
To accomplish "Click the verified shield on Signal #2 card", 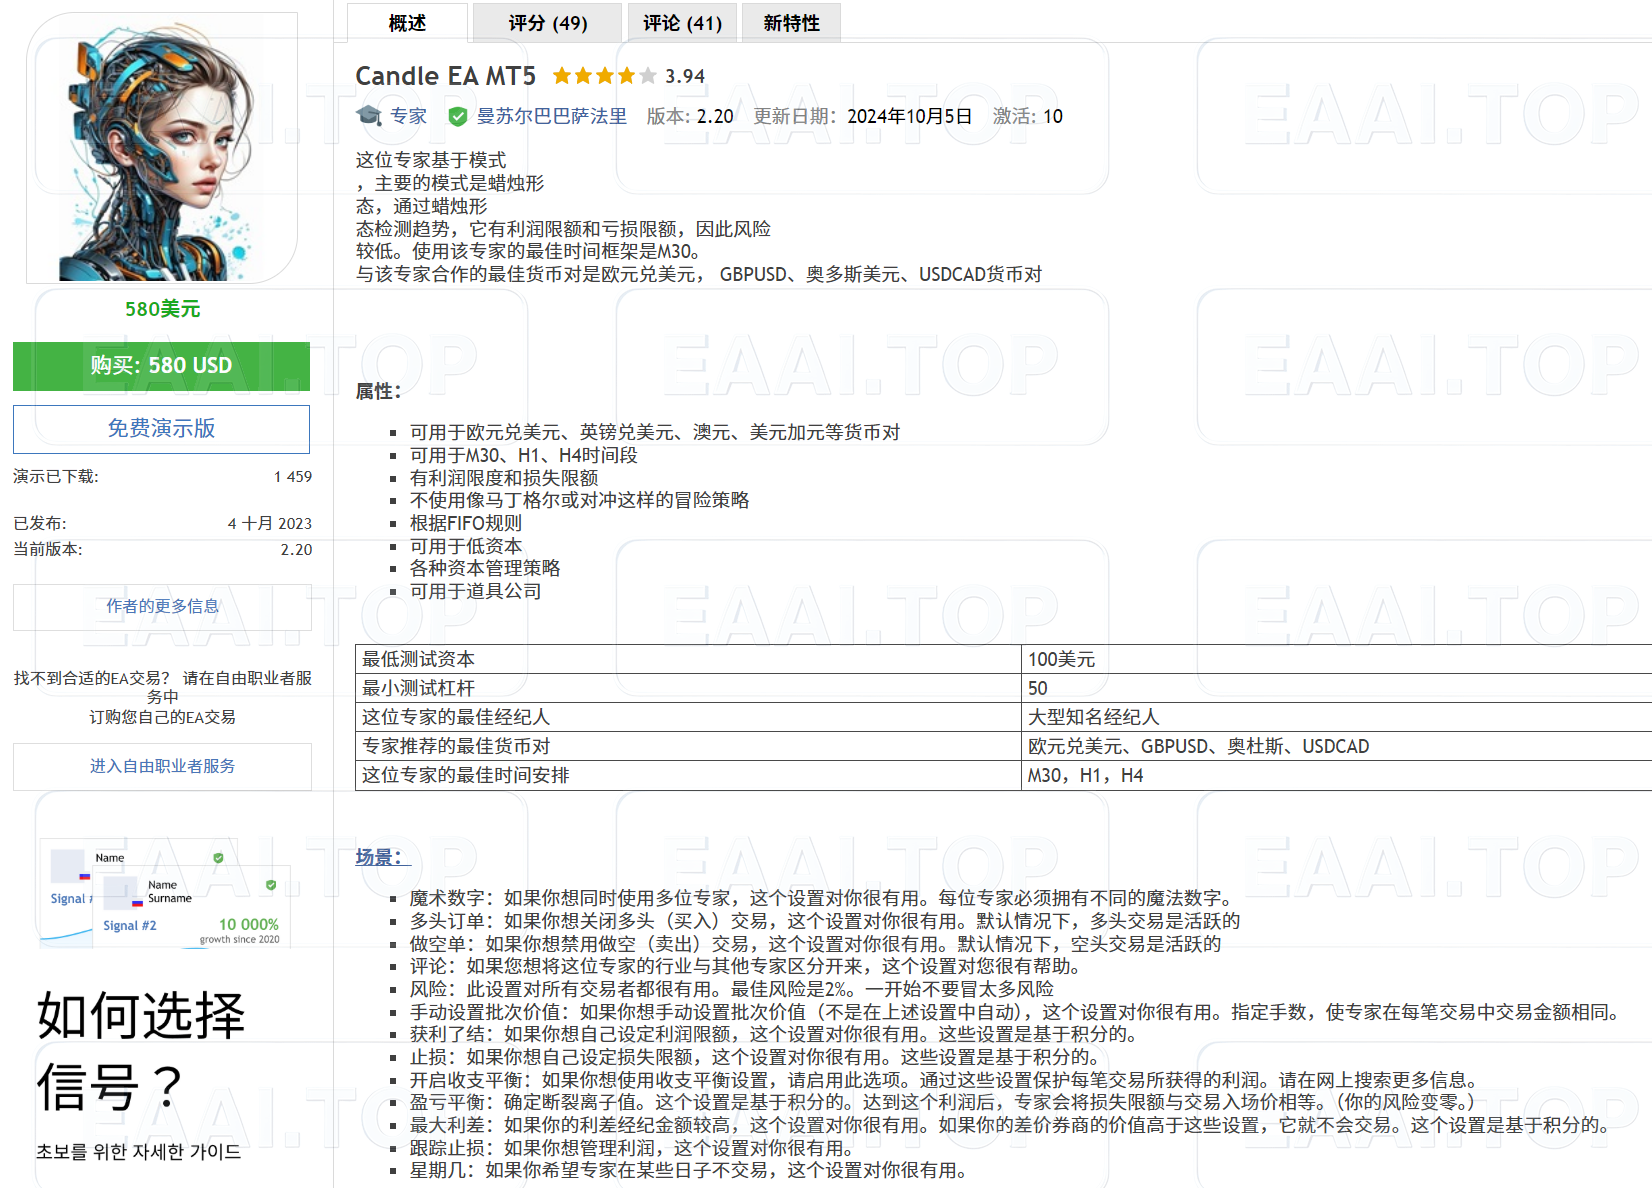I will point(271,886).
